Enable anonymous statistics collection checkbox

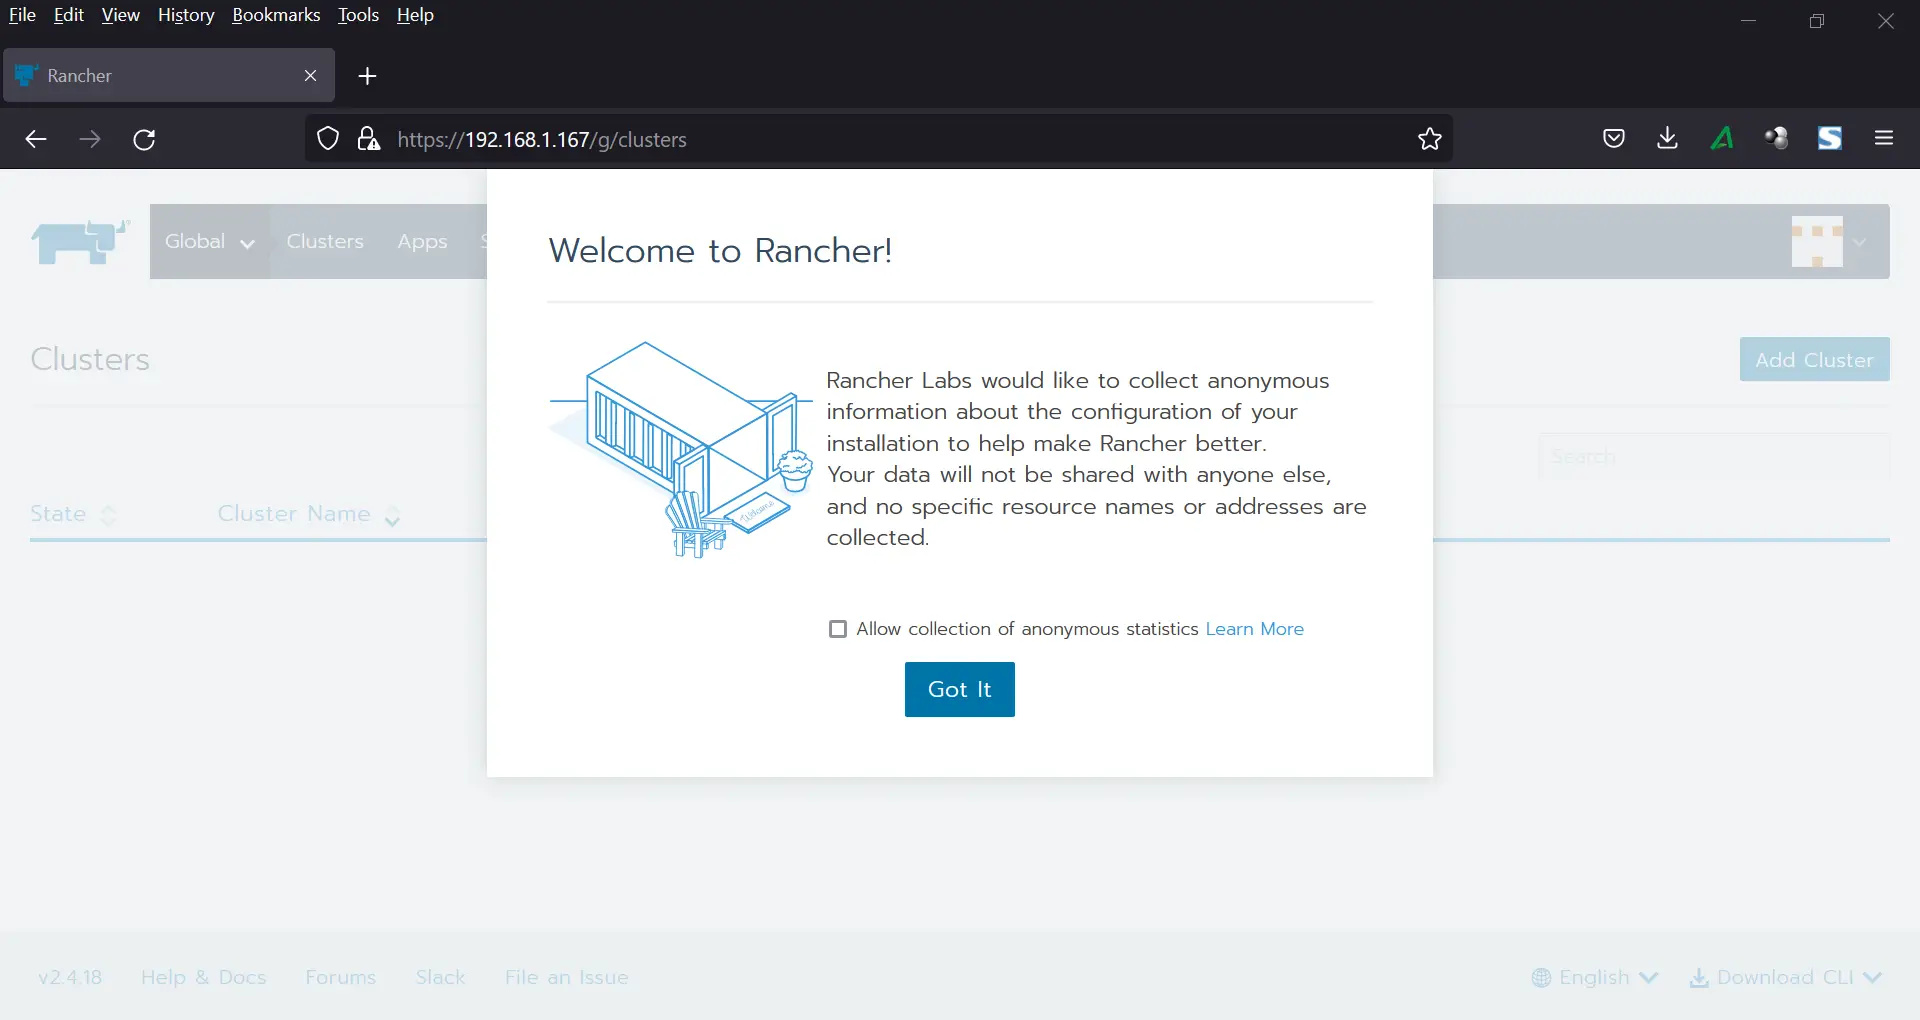[838, 629]
